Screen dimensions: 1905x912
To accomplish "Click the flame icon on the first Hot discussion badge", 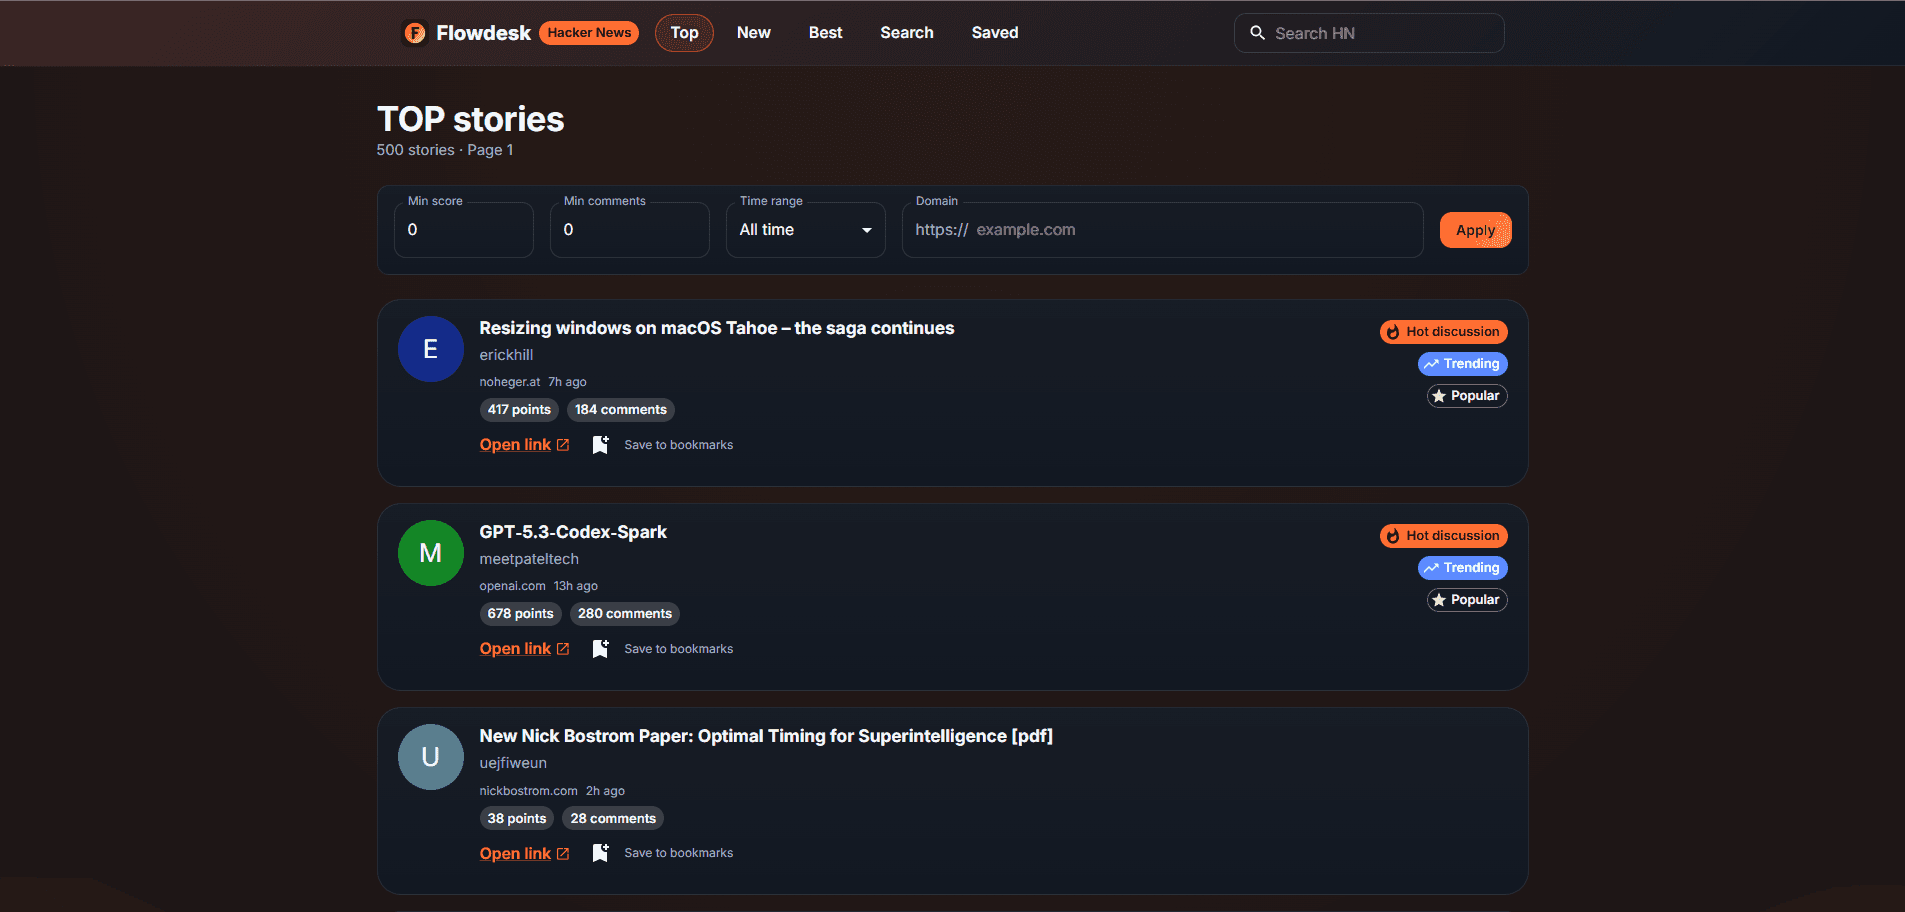I will tap(1393, 331).
